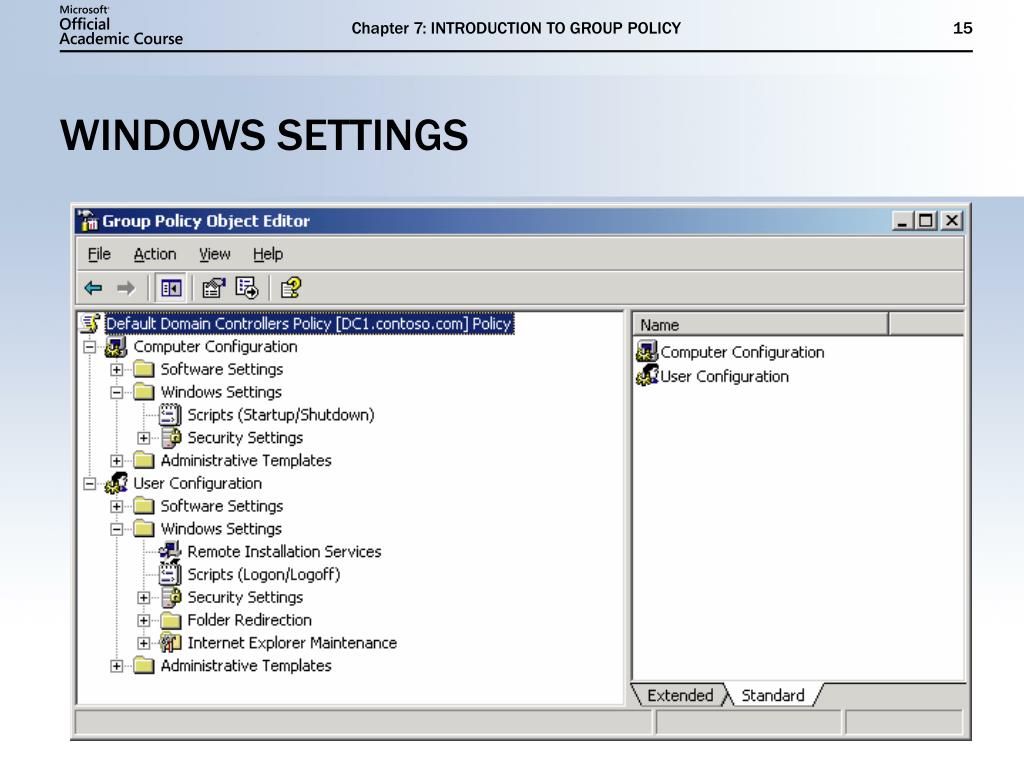Screen dimensions: 1024x768
Task: Collapse the Computer Configuration node
Action: click(89, 347)
